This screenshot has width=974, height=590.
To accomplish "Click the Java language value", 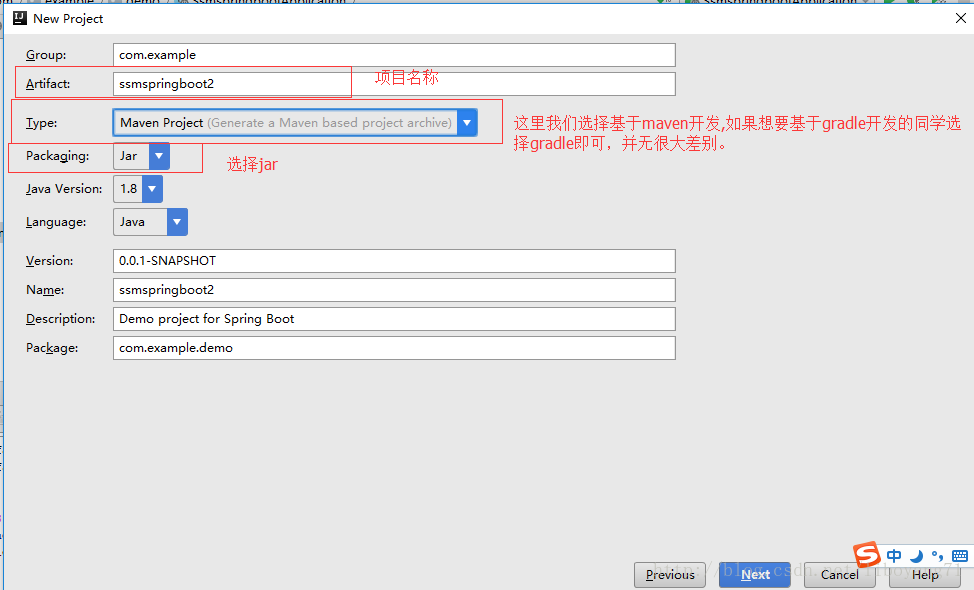I will [x=132, y=222].
